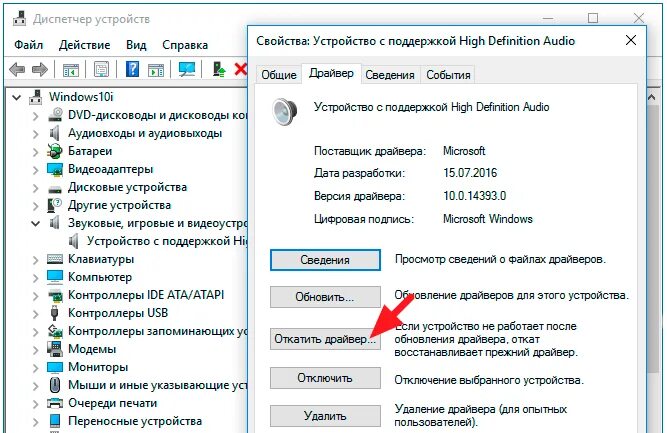
Task: Select the Другие устройства tree item
Action: coord(120,205)
